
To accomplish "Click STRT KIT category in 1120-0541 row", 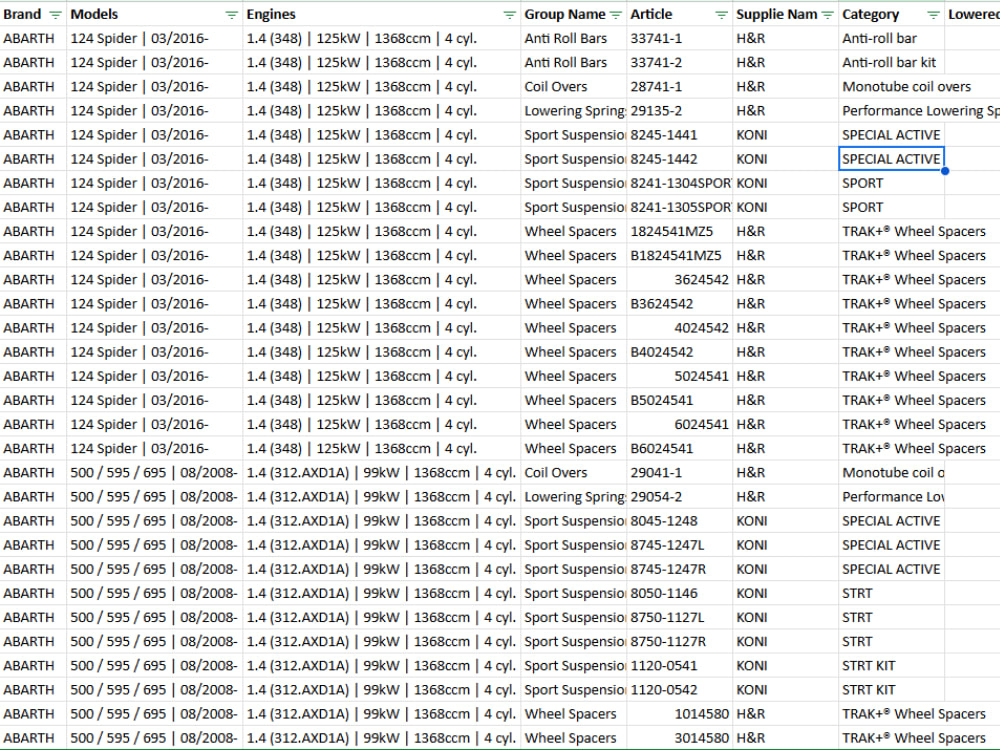I will click(891, 666).
